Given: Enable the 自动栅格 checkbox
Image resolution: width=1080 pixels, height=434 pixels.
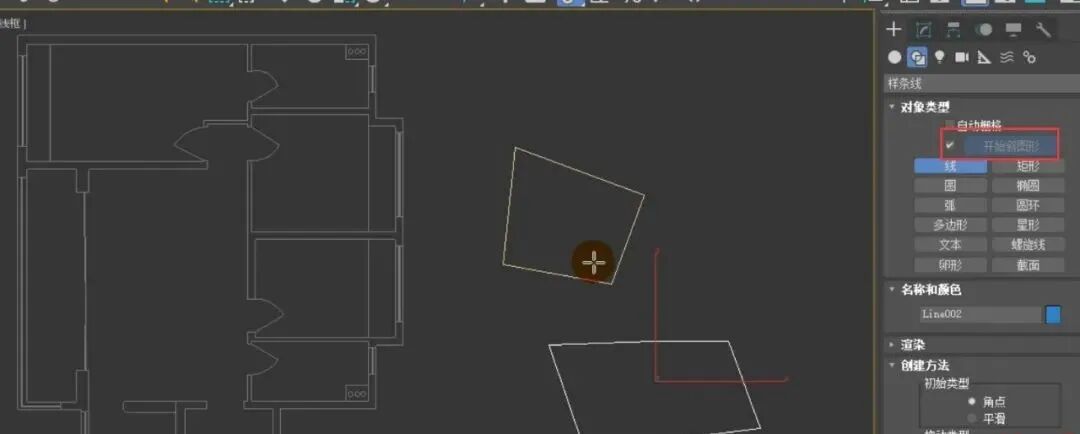Looking at the screenshot, I should click(x=950, y=125).
